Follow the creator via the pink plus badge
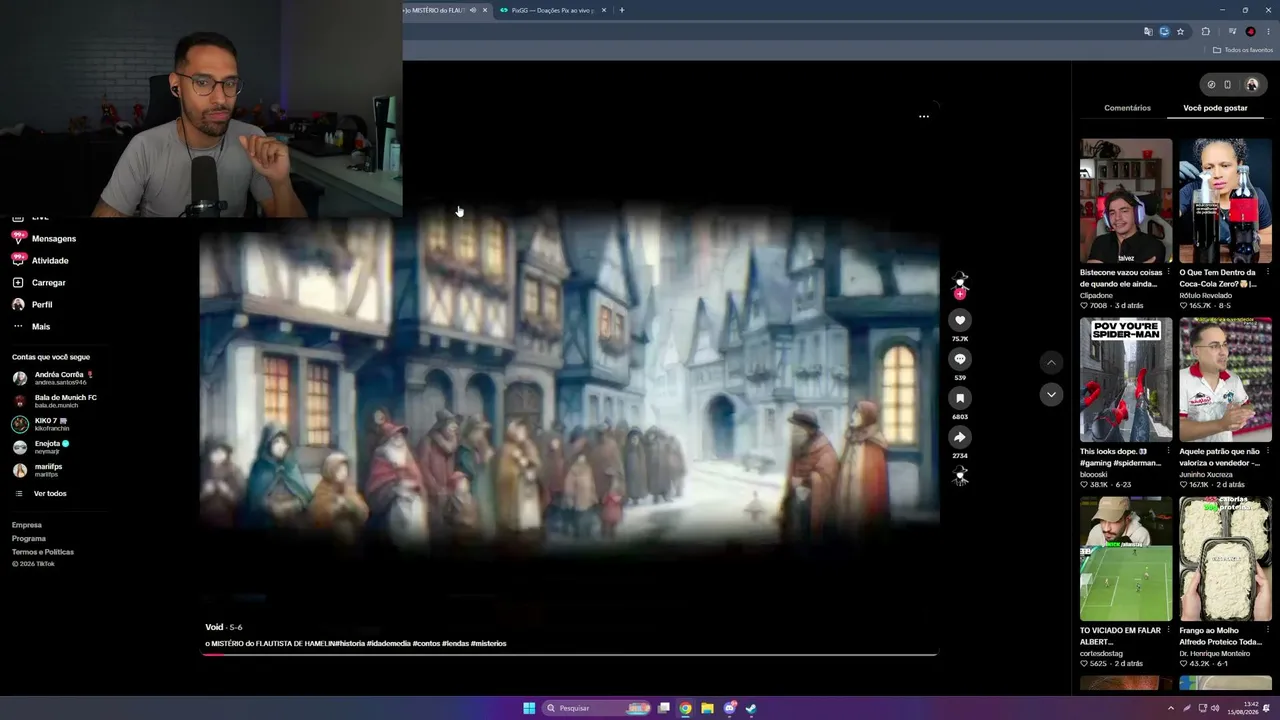Viewport: 1280px width, 720px height. [x=960, y=294]
